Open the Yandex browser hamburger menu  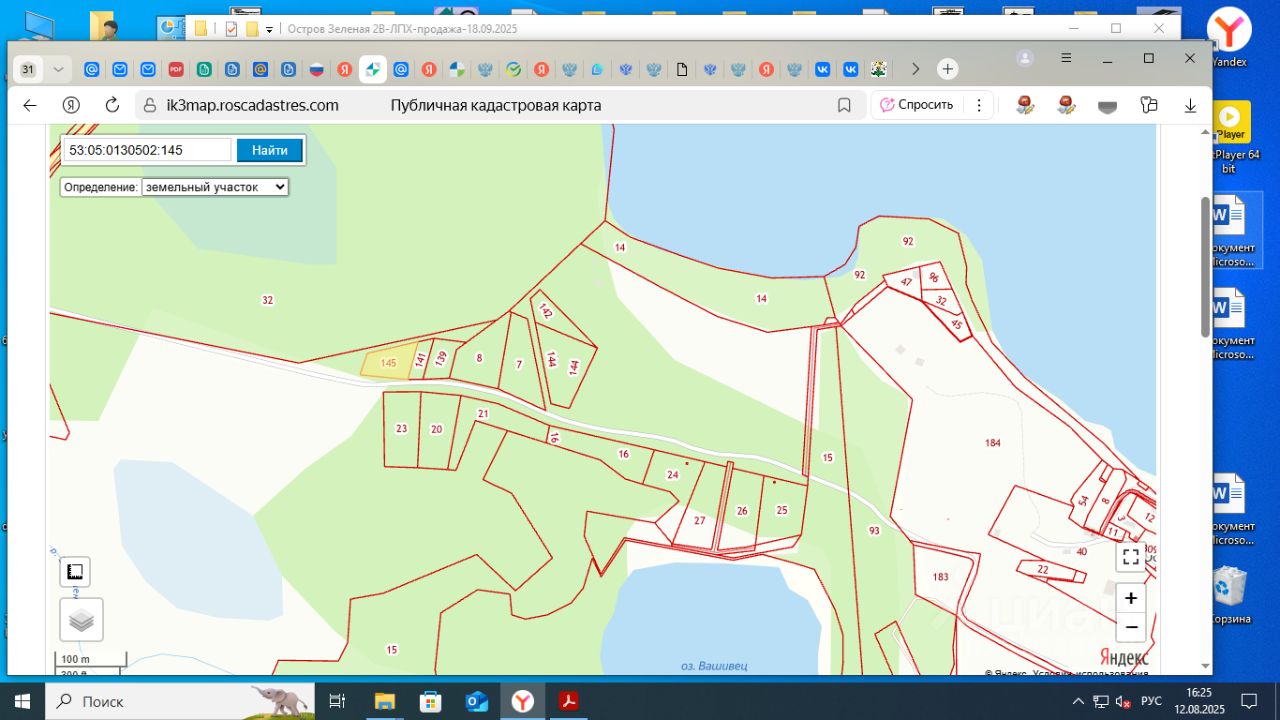[x=1067, y=58]
